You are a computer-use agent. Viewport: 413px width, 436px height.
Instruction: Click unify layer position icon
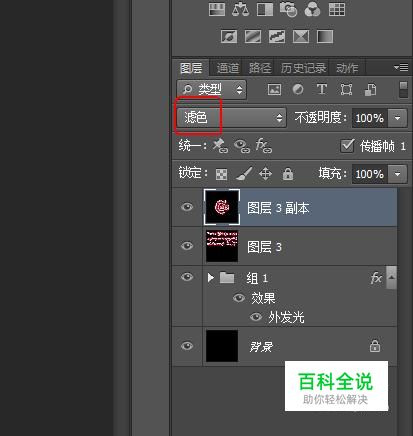tap(220, 146)
